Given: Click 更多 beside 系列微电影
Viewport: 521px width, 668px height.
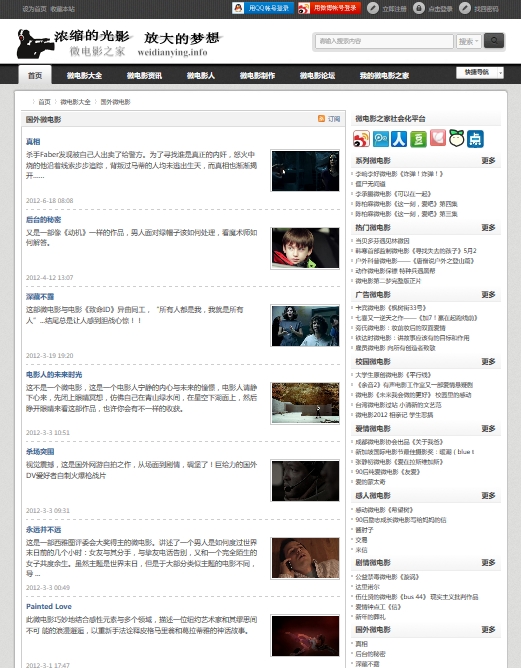Looking at the screenshot, I should [488, 161].
